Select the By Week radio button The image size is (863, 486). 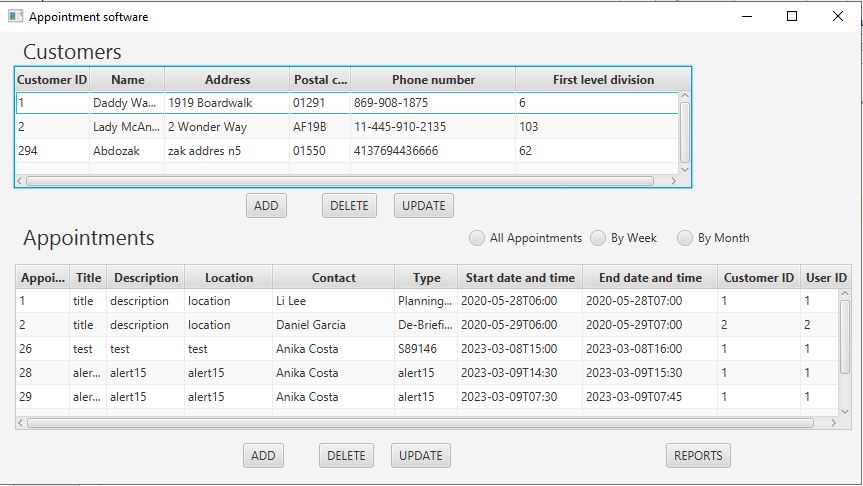598,238
